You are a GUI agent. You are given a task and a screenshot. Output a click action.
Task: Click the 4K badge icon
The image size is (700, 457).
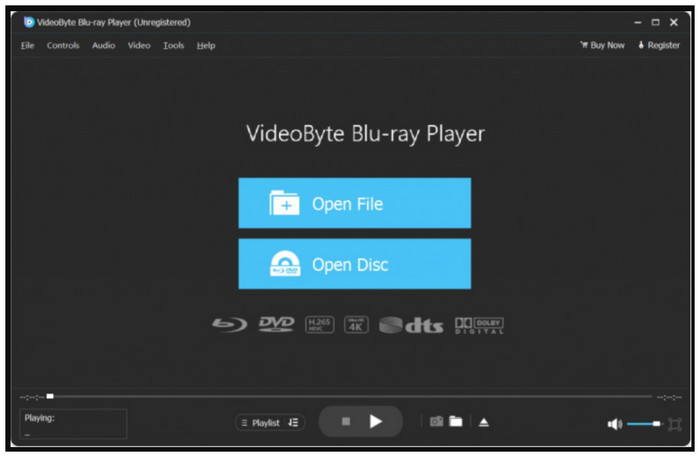(x=356, y=324)
